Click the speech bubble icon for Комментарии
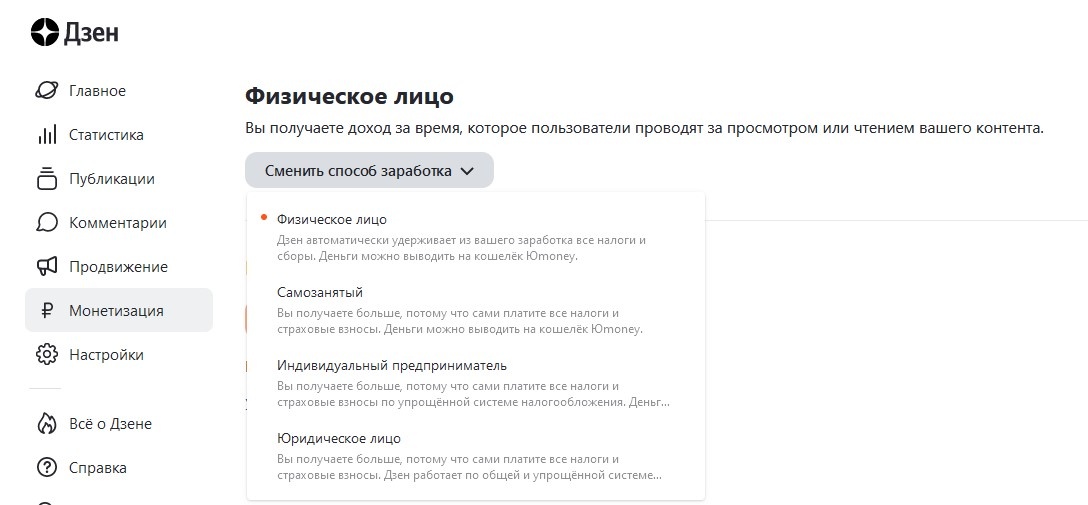The height and width of the screenshot is (505, 1088). [x=46, y=223]
